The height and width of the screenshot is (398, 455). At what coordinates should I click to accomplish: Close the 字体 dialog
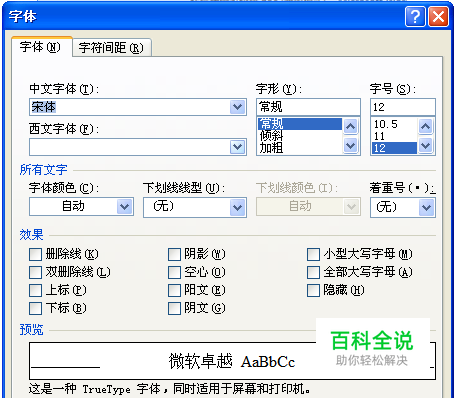pos(438,16)
